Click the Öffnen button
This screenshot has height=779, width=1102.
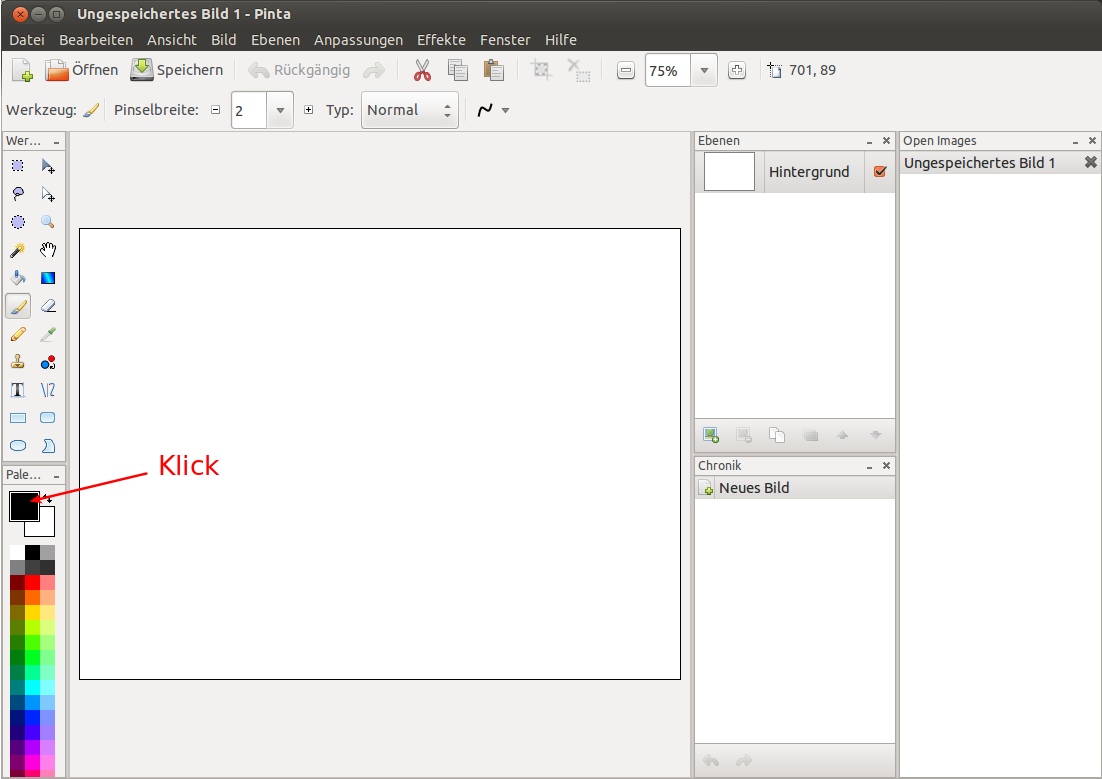coord(82,70)
